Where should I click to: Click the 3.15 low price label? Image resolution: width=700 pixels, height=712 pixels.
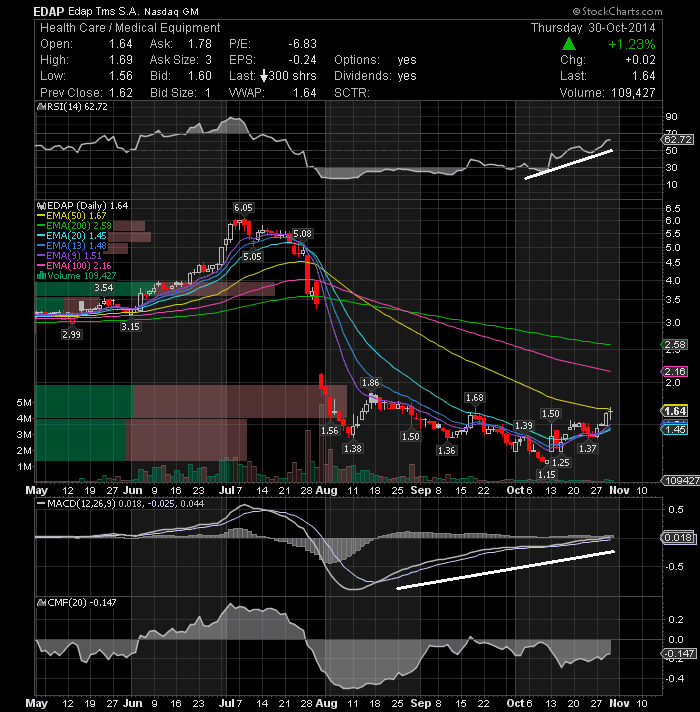pyautogui.click(x=130, y=326)
